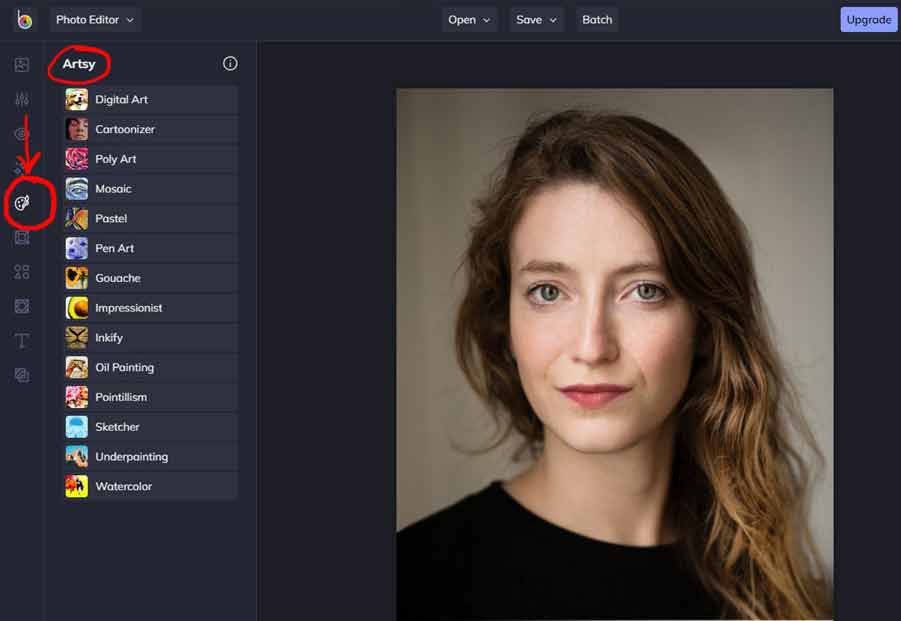Open the Frames sidebar icon
This screenshot has height=621, width=901.
click(x=22, y=237)
